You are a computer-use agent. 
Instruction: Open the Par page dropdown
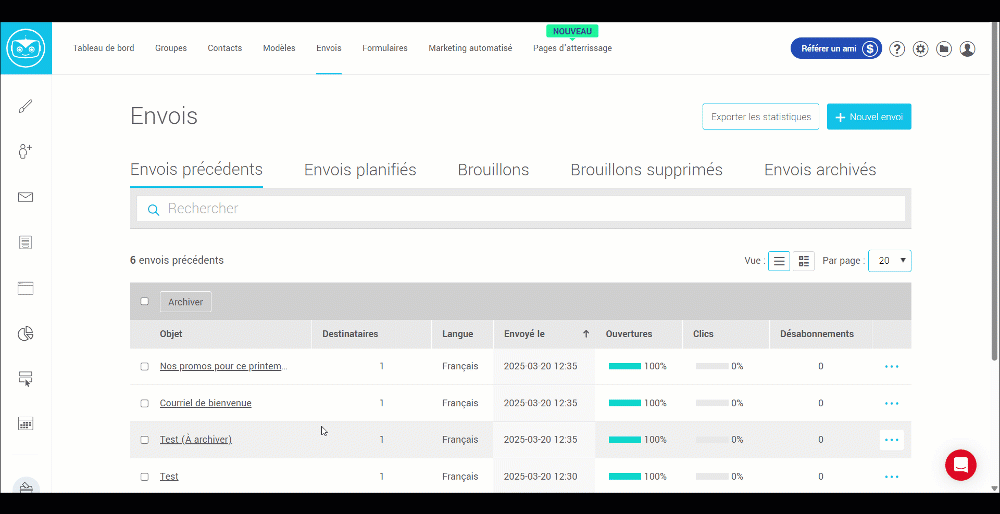coord(889,261)
